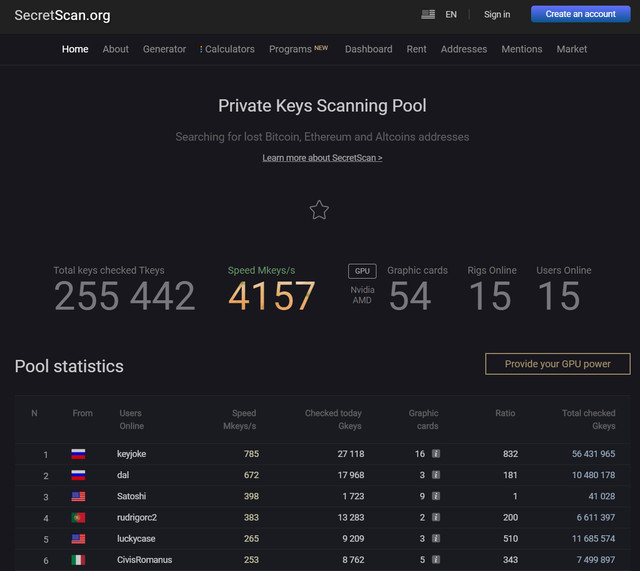This screenshot has width=640, height=571.
Task: Click US flag in Satoshi row
Action: [x=78, y=496]
